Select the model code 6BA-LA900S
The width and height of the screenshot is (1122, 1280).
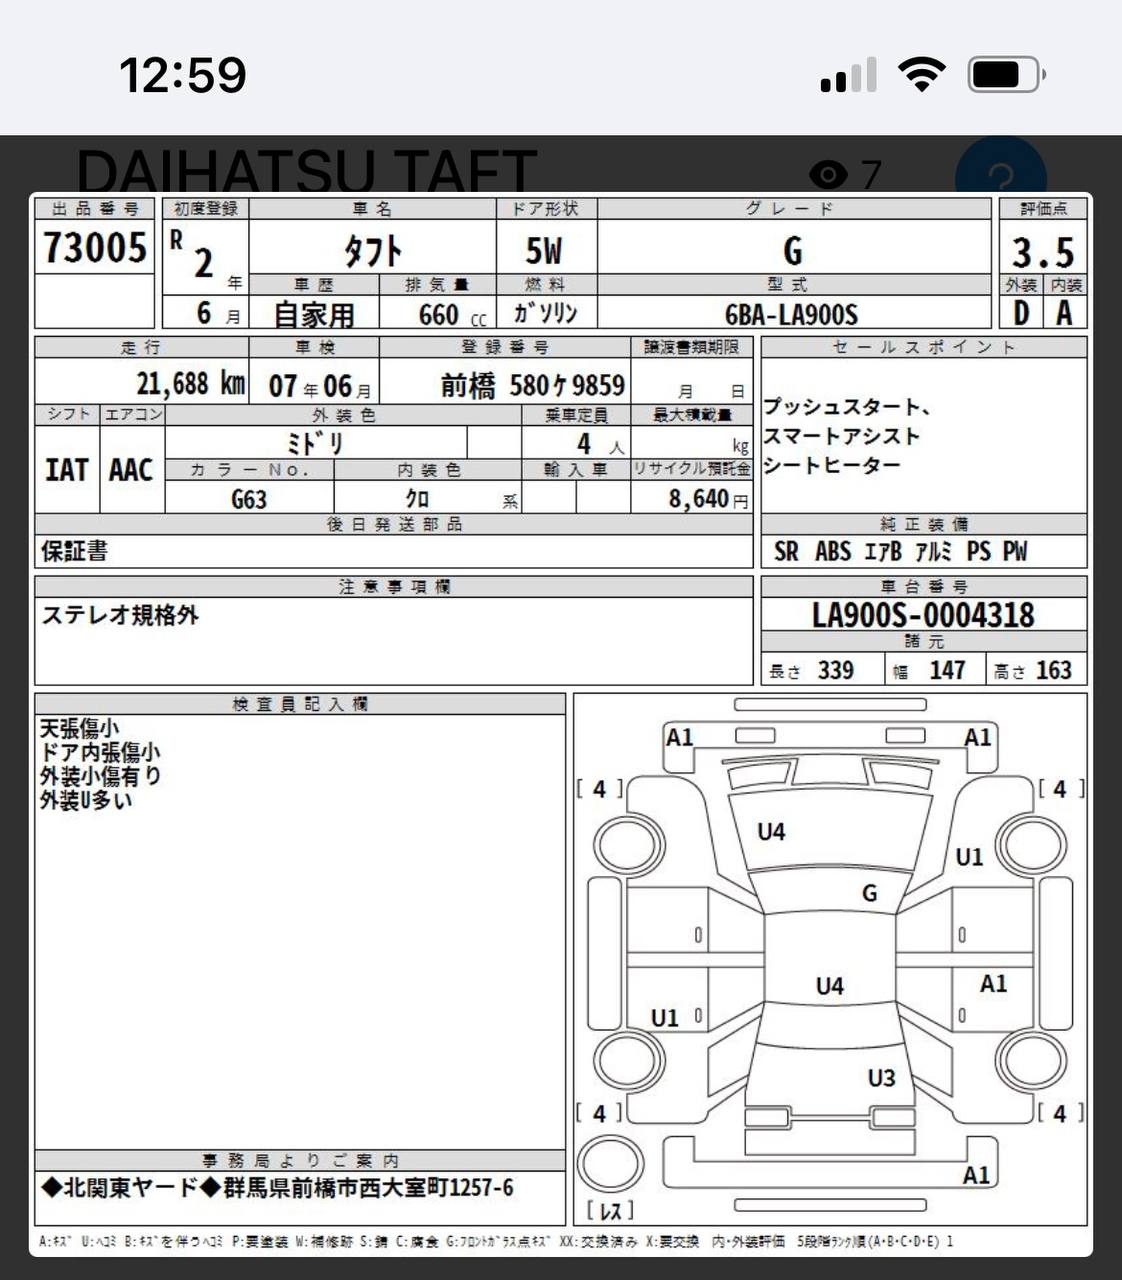[791, 314]
